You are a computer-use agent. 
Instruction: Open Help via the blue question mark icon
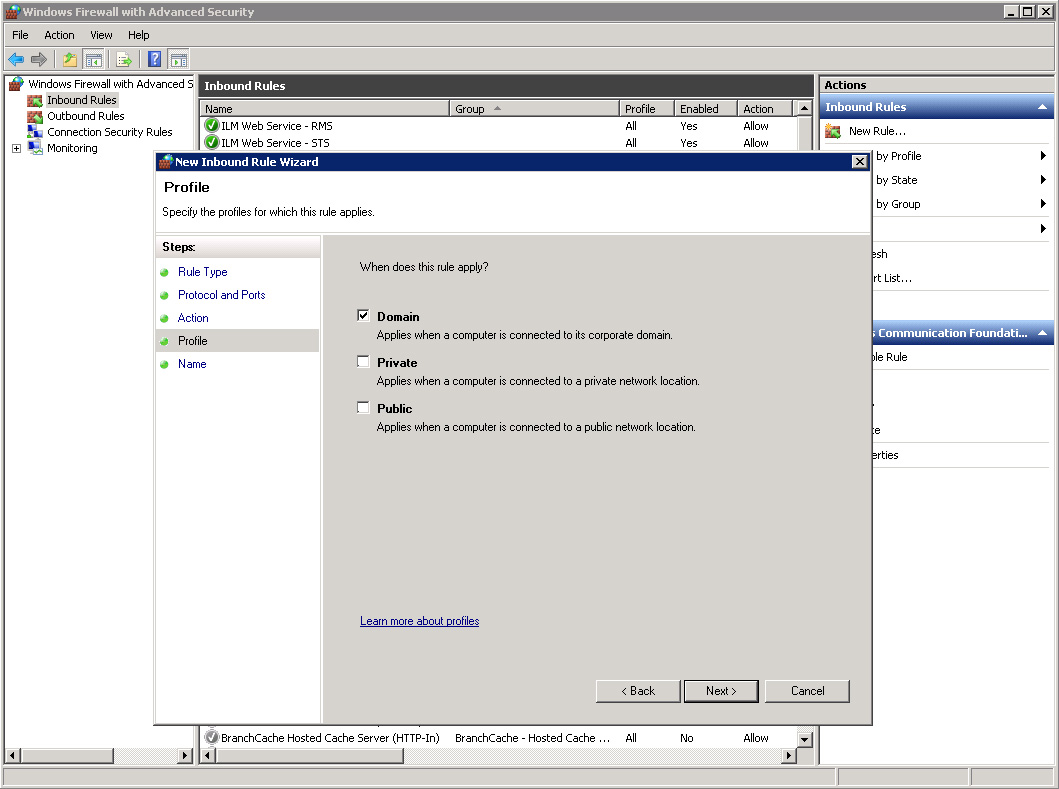154,59
